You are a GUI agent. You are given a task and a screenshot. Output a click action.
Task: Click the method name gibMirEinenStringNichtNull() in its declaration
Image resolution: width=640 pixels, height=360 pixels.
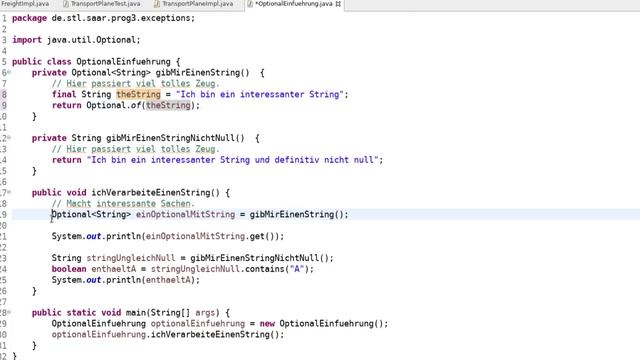click(x=176, y=138)
